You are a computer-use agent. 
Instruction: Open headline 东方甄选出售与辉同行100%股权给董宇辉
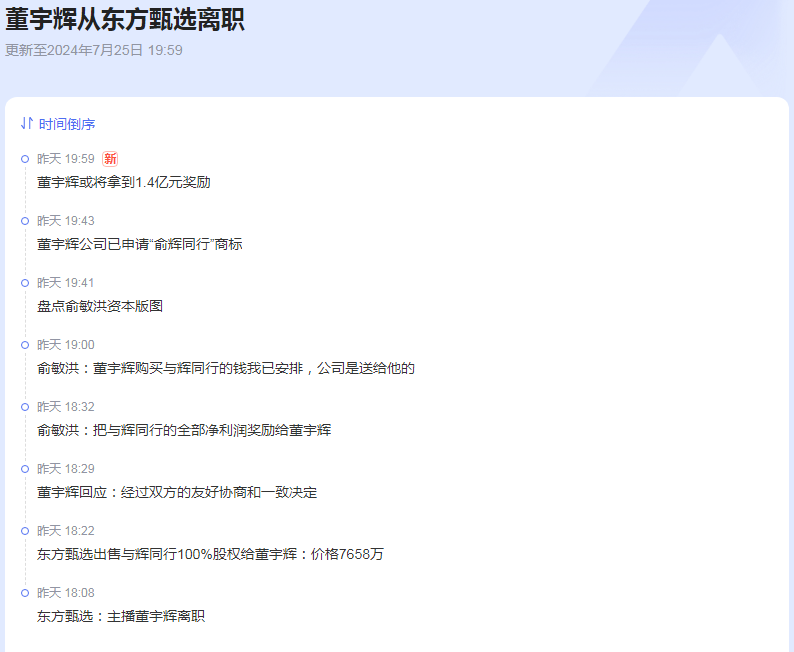tap(210, 554)
